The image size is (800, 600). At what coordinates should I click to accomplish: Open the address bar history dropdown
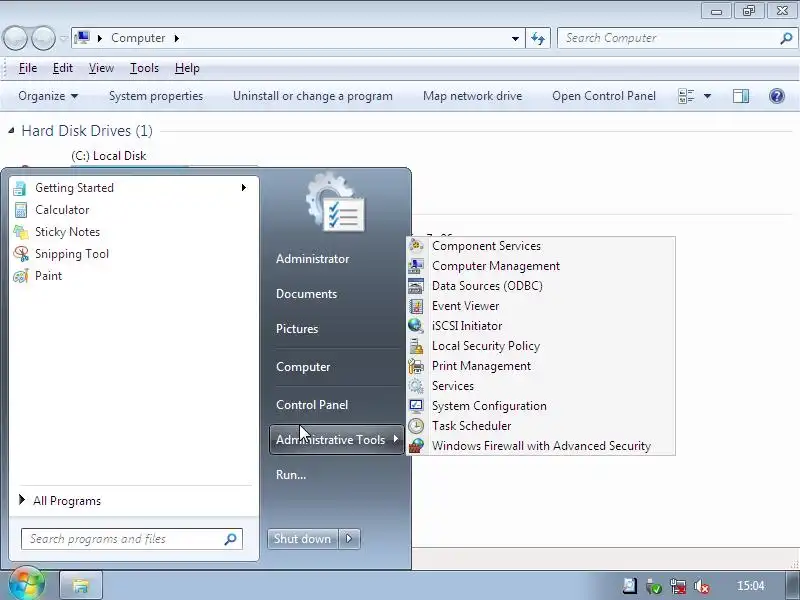coord(515,38)
